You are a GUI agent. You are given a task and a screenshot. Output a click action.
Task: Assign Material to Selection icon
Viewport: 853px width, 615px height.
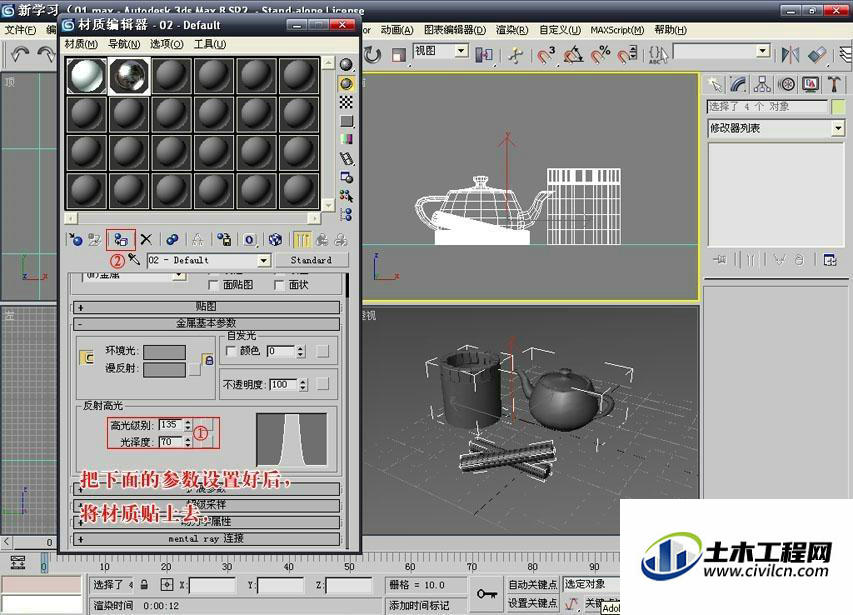point(121,240)
